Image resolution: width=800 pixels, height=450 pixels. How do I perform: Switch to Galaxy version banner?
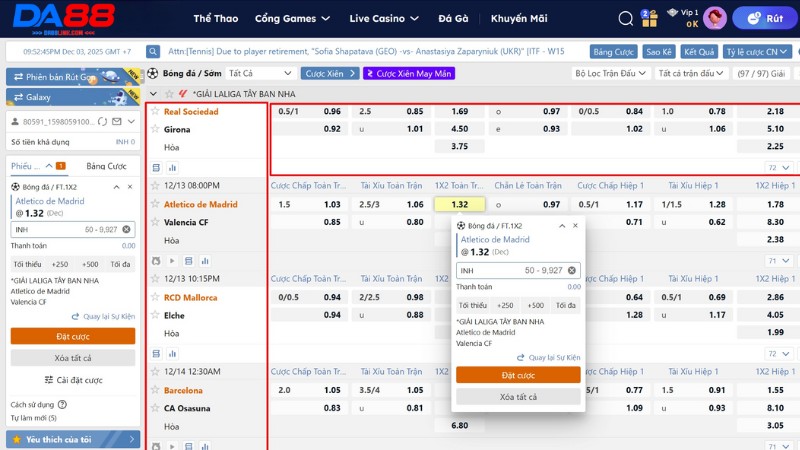coord(72,97)
